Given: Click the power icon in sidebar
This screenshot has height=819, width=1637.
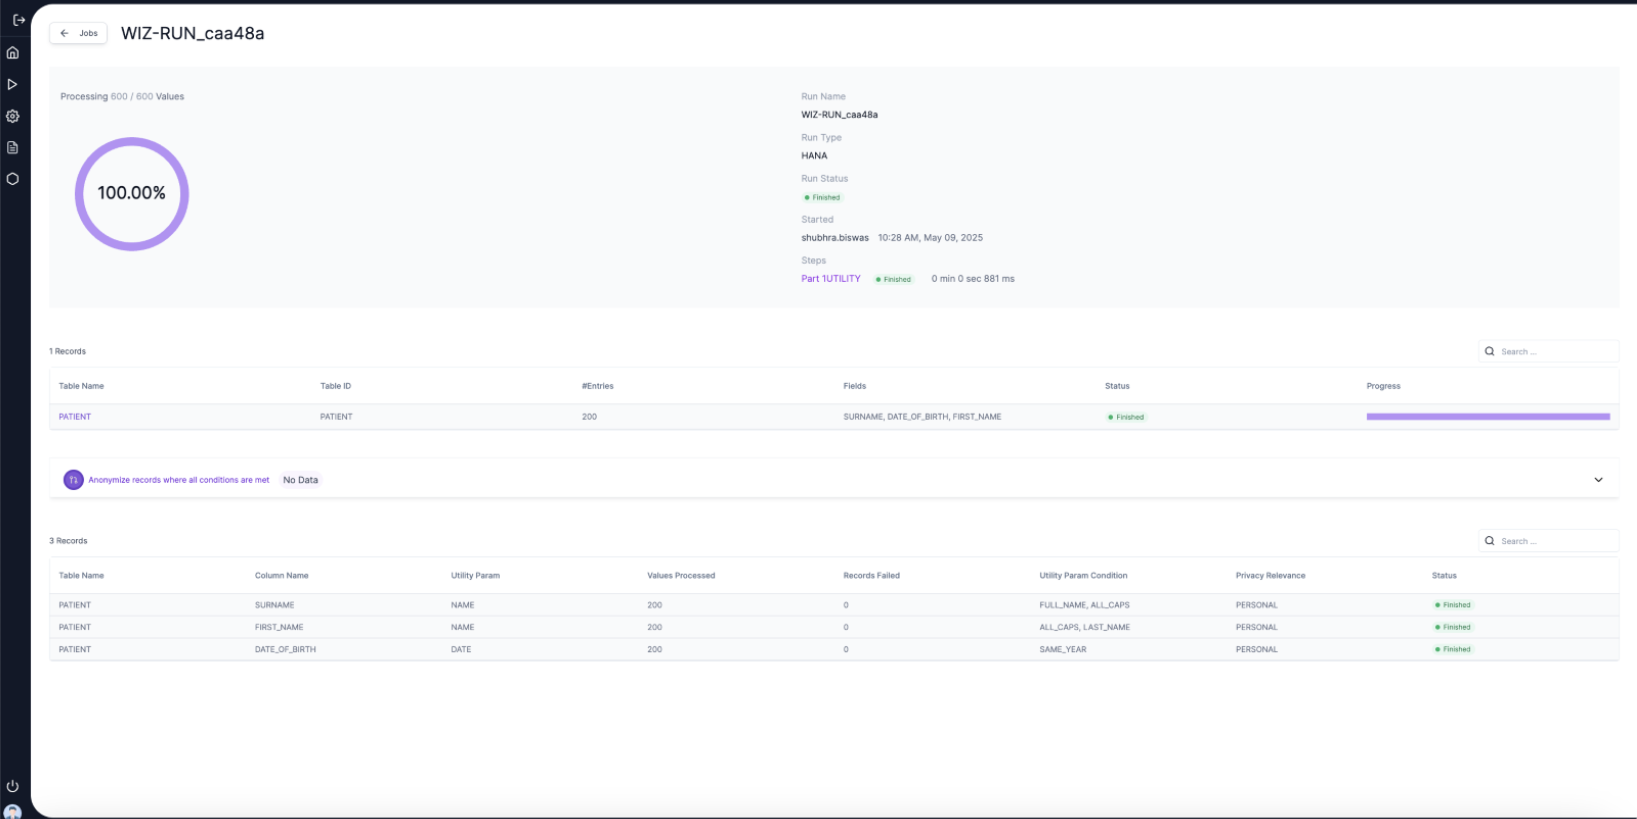Looking at the screenshot, I should [x=13, y=786].
